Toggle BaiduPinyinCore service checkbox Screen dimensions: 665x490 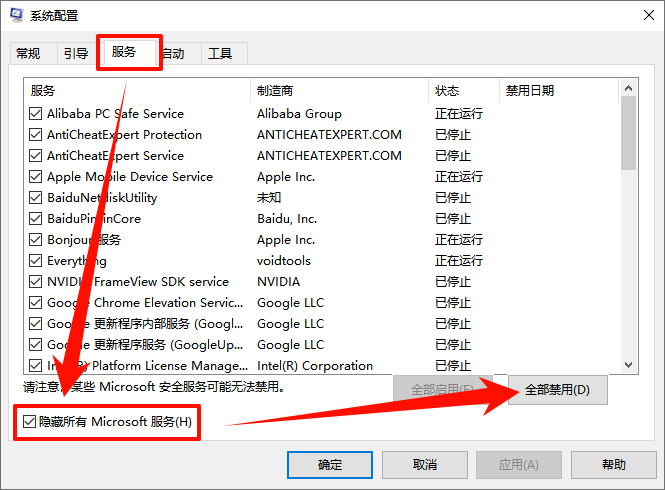(36, 218)
